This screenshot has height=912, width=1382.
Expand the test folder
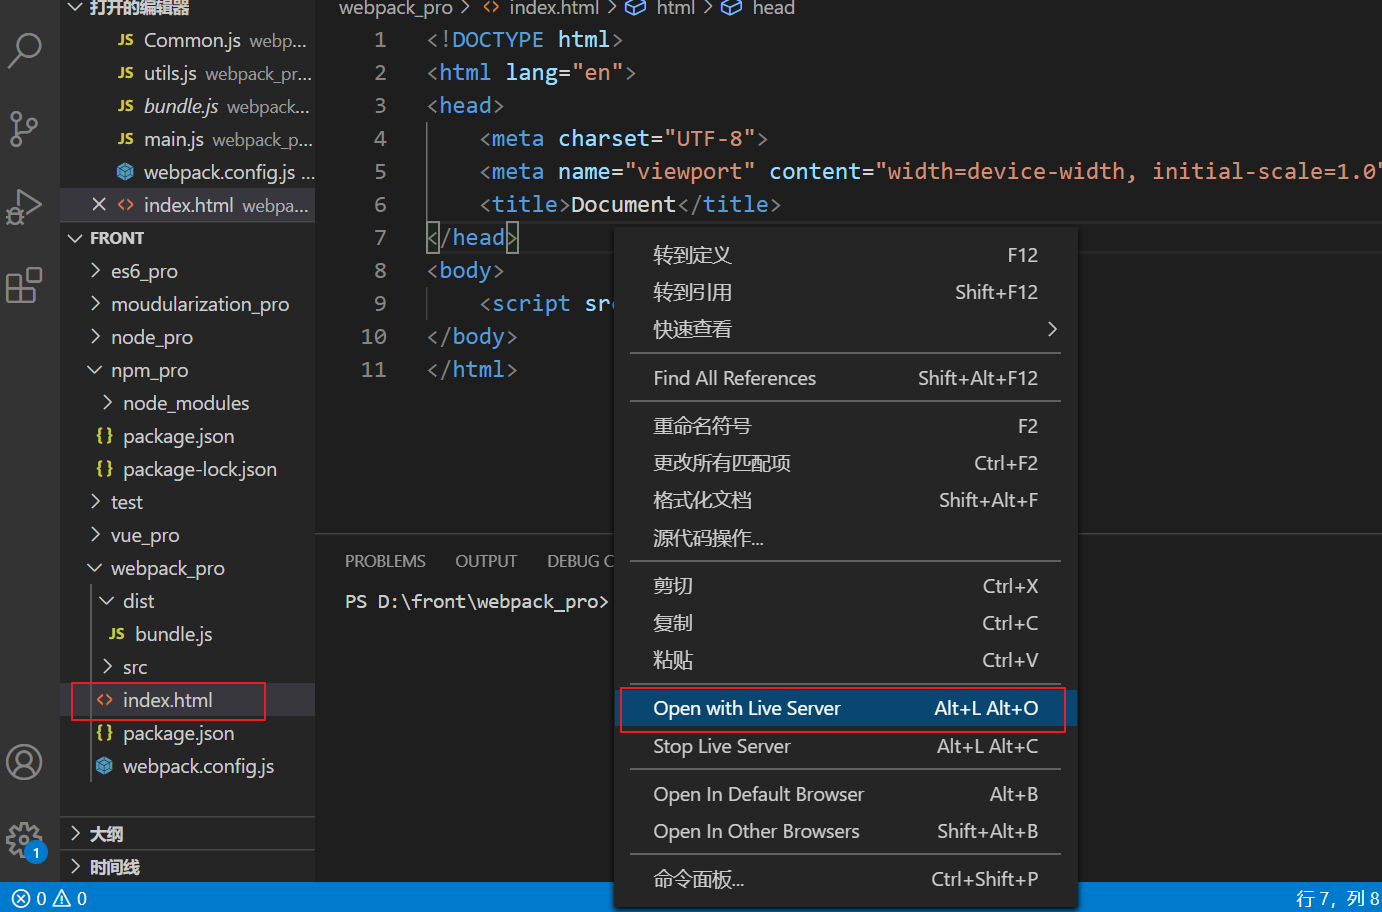pos(95,502)
